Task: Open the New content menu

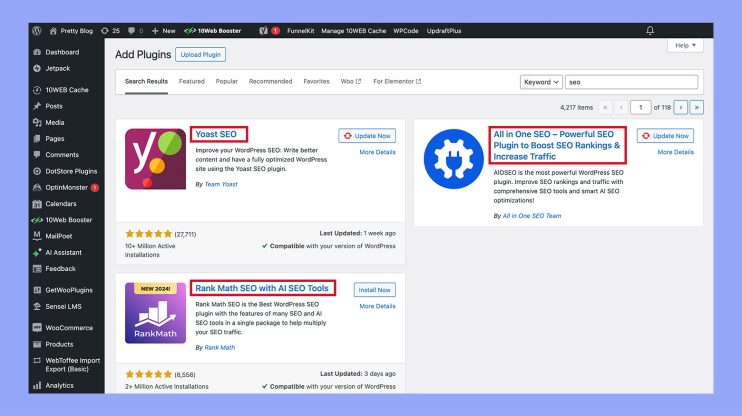Action: point(163,31)
